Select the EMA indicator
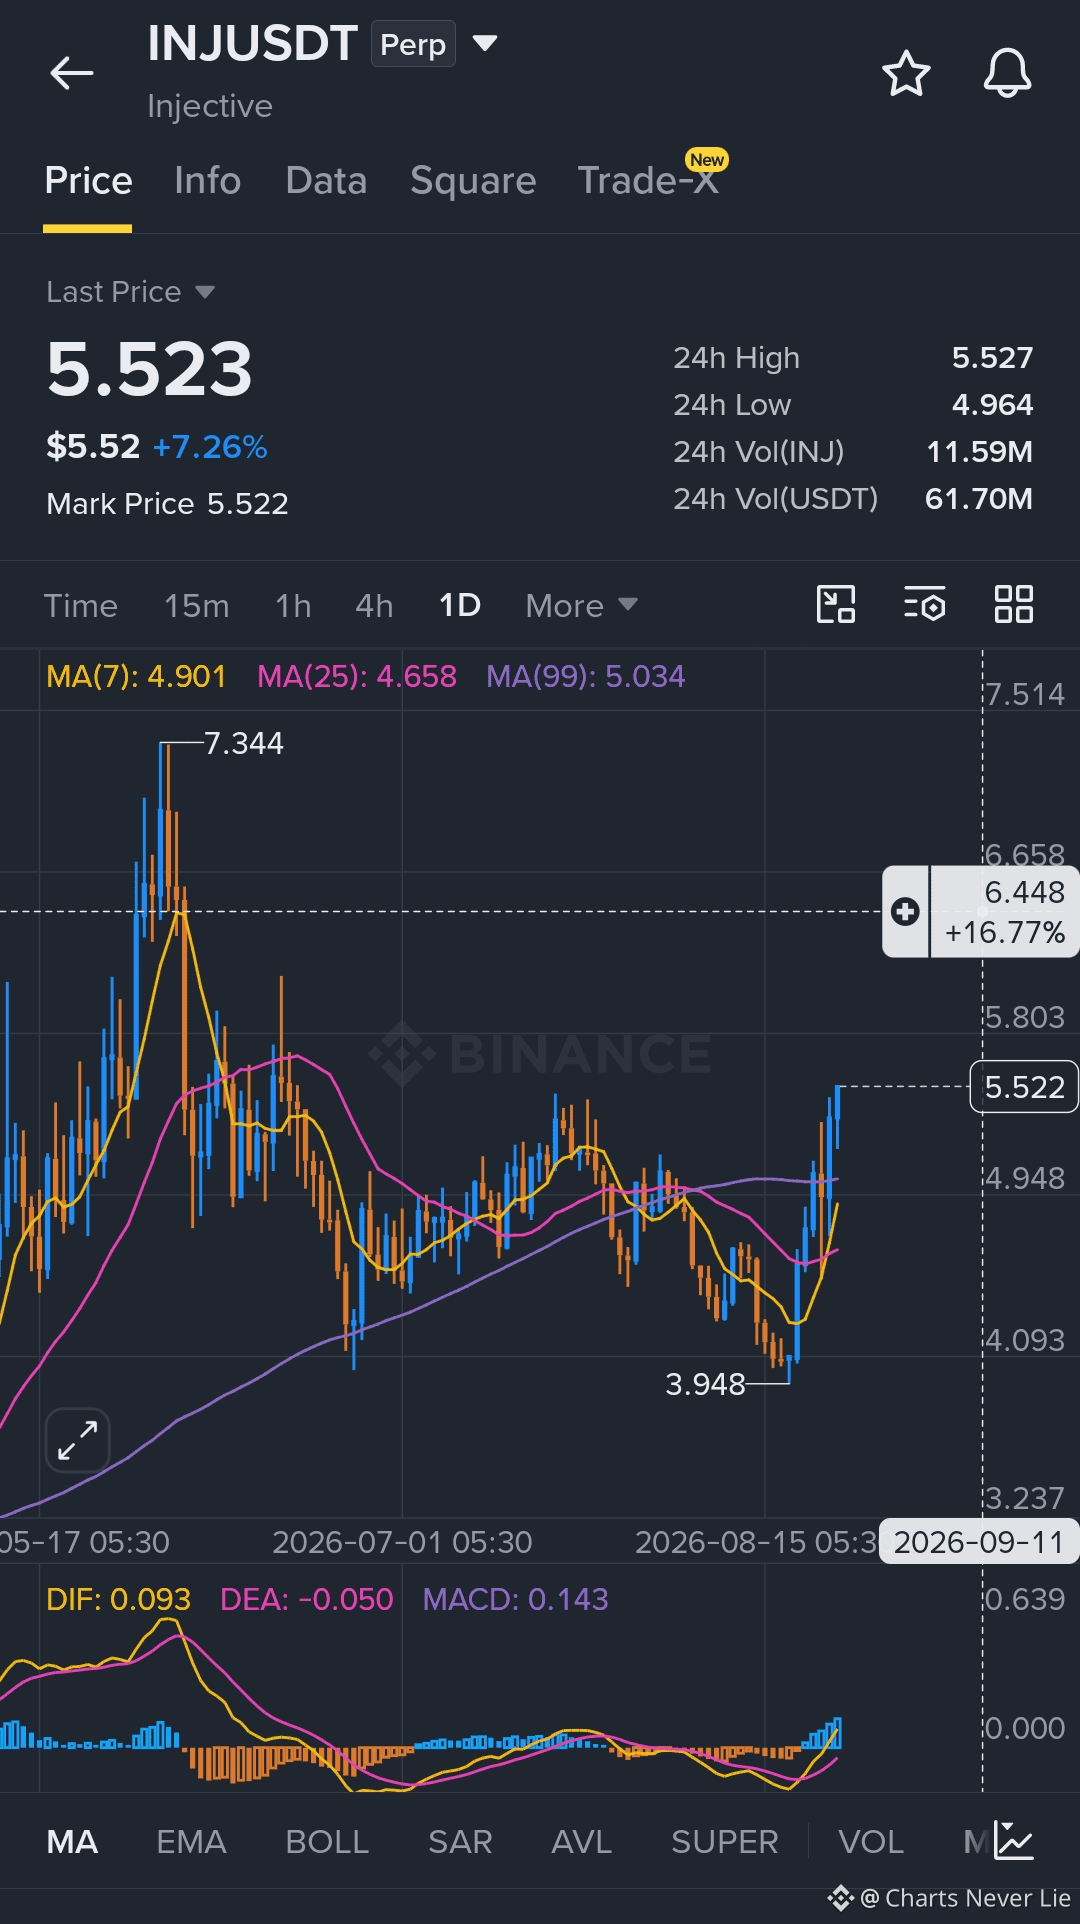Image resolution: width=1080 pixels, height=1924 pixels. pyautogui.click(x=191, y=1842)
